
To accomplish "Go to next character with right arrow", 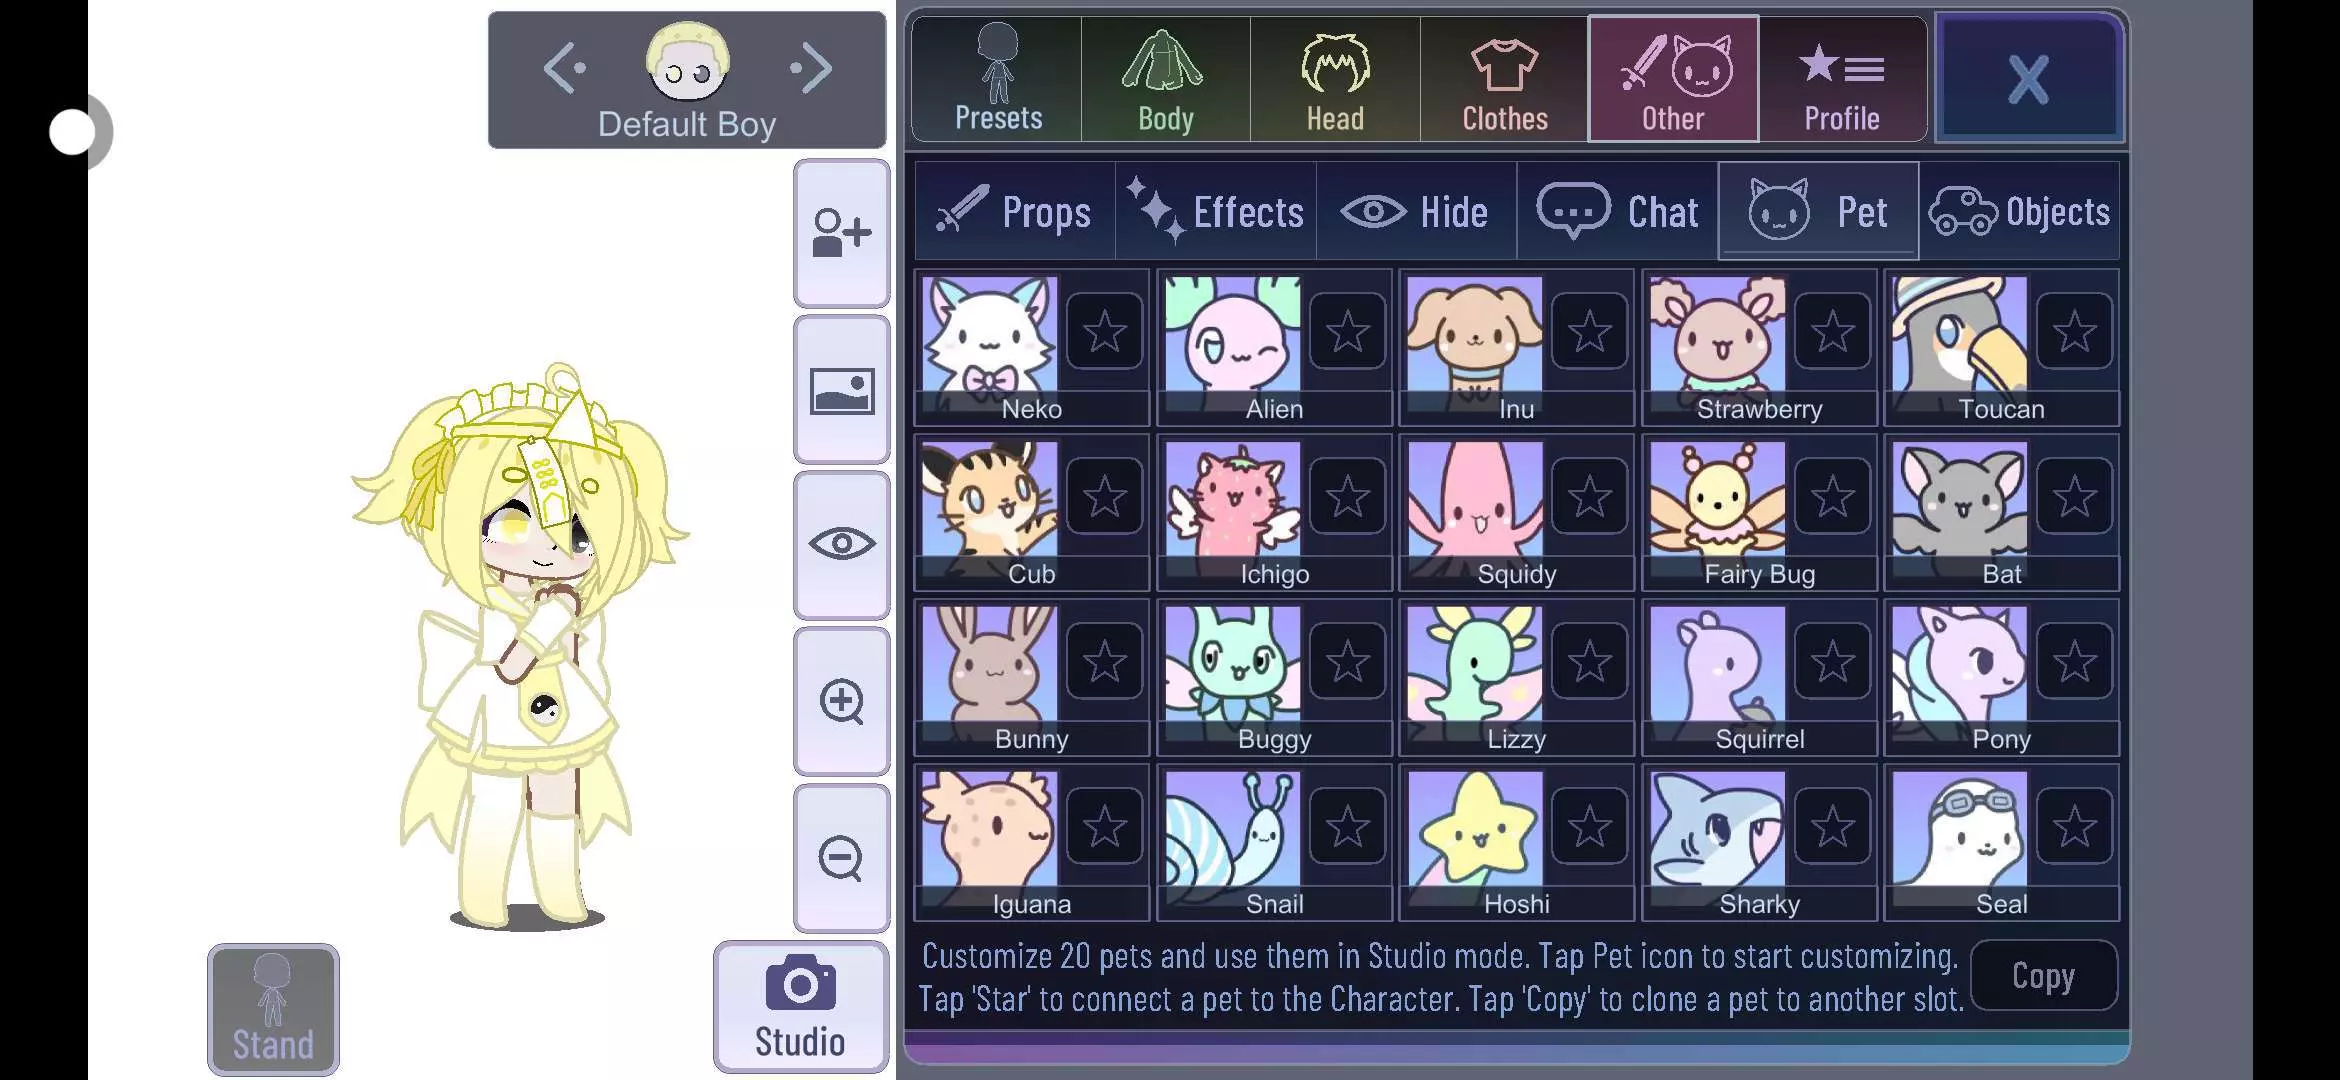I will (x=811, y=68).
